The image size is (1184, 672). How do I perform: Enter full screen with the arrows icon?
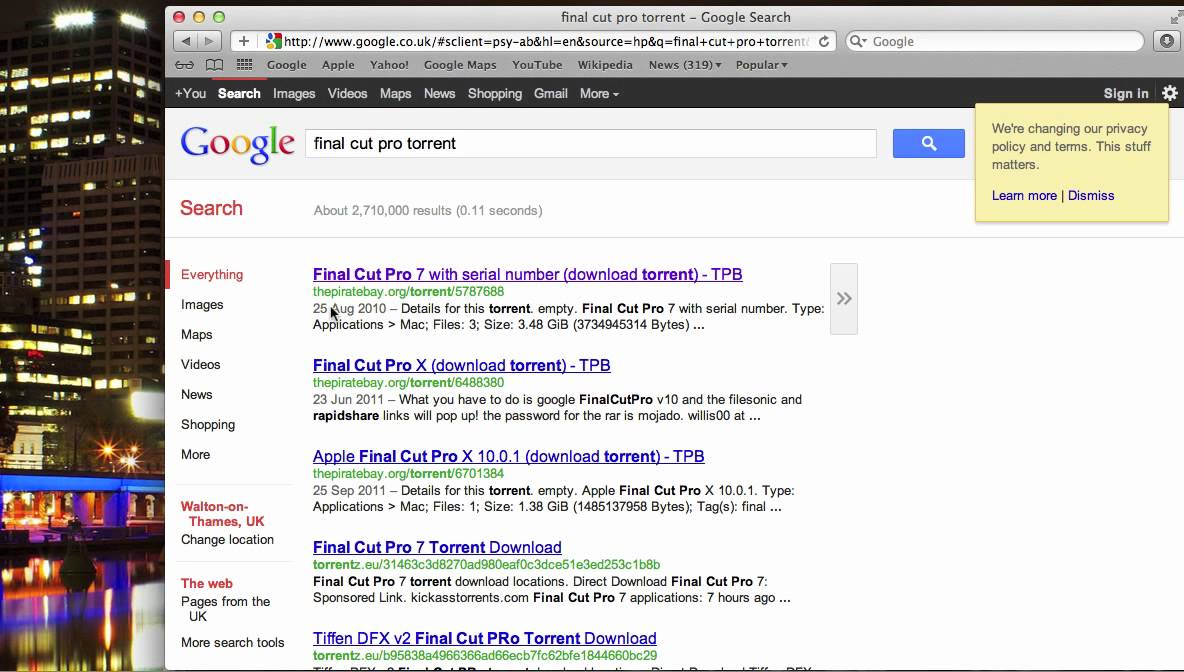1176,17
